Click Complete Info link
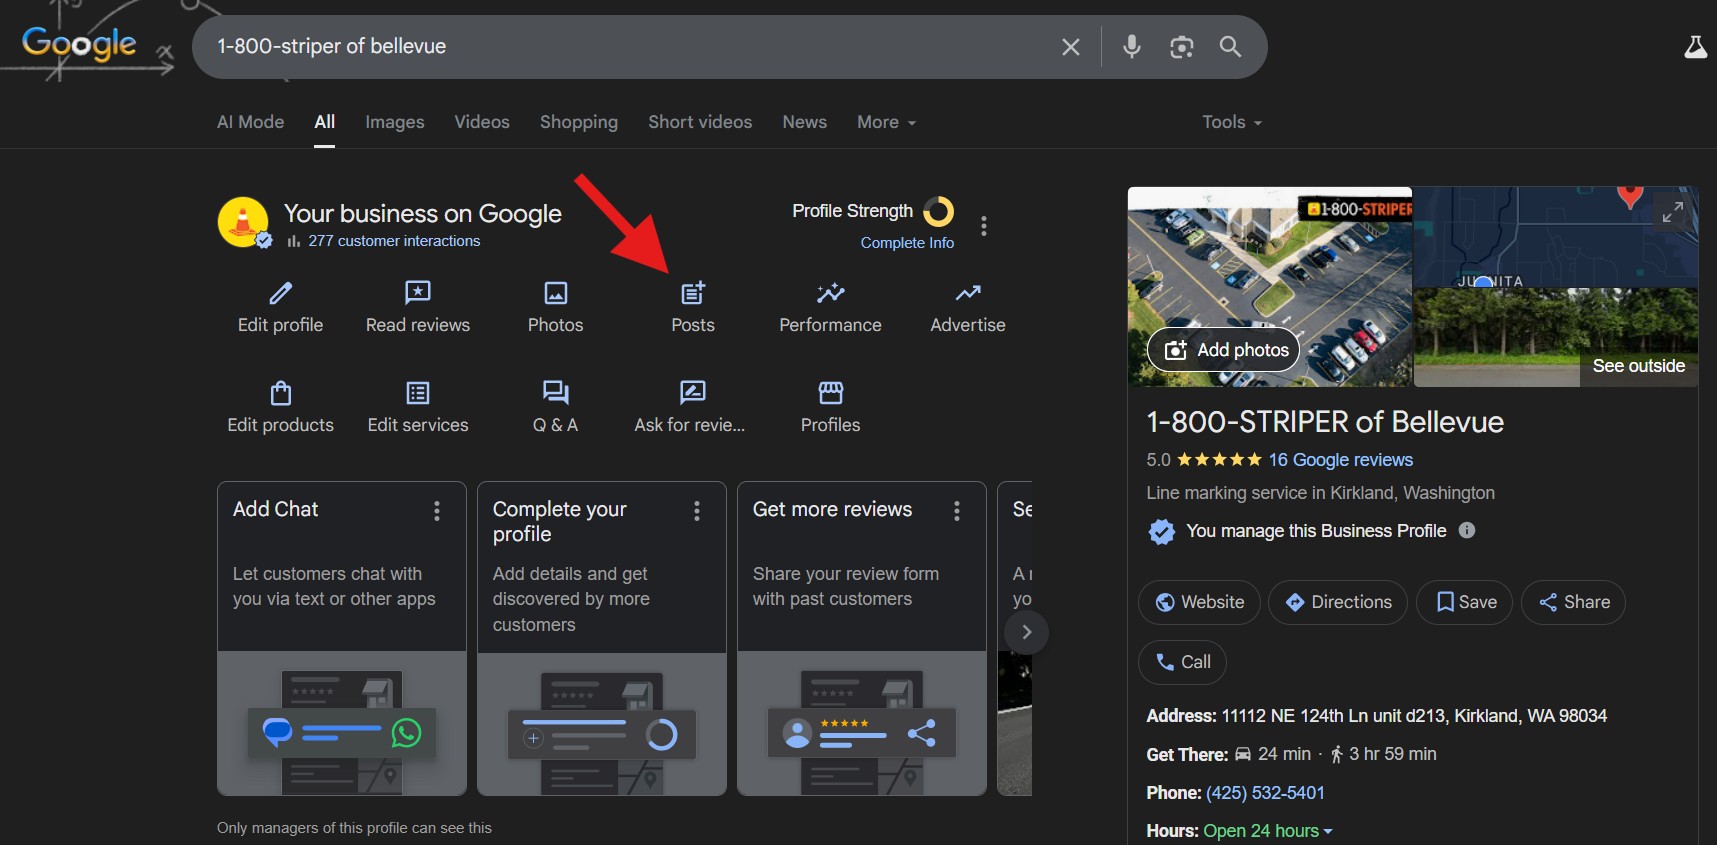 [x=907, y=243]
